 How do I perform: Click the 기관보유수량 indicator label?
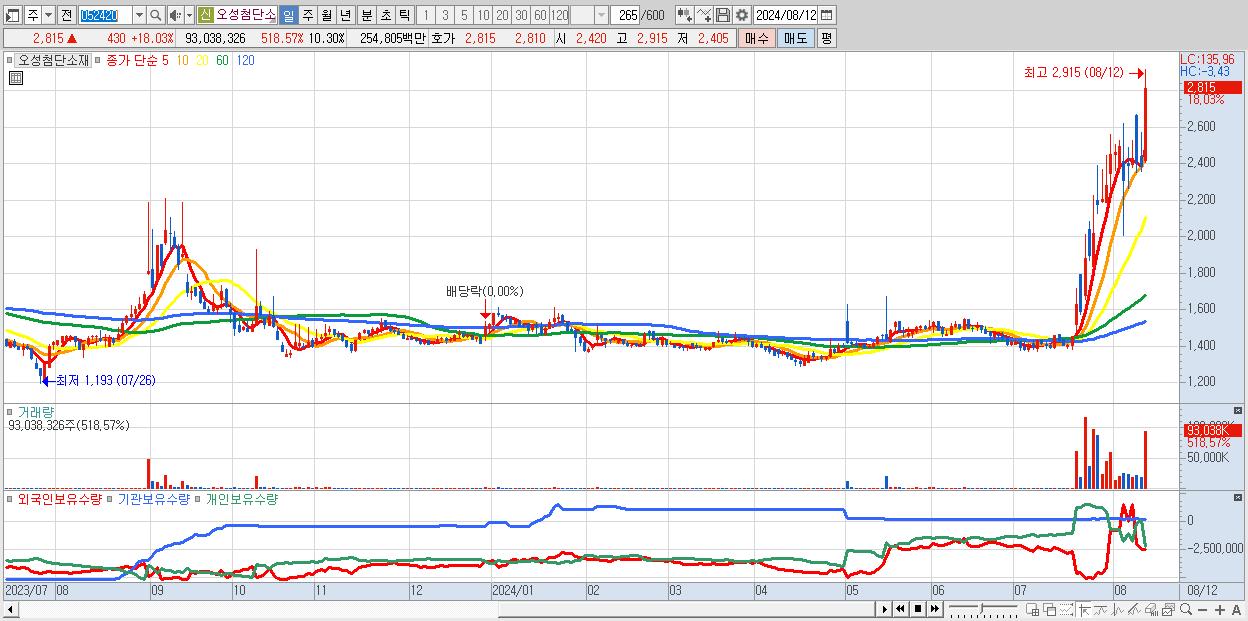pos(153,498)
